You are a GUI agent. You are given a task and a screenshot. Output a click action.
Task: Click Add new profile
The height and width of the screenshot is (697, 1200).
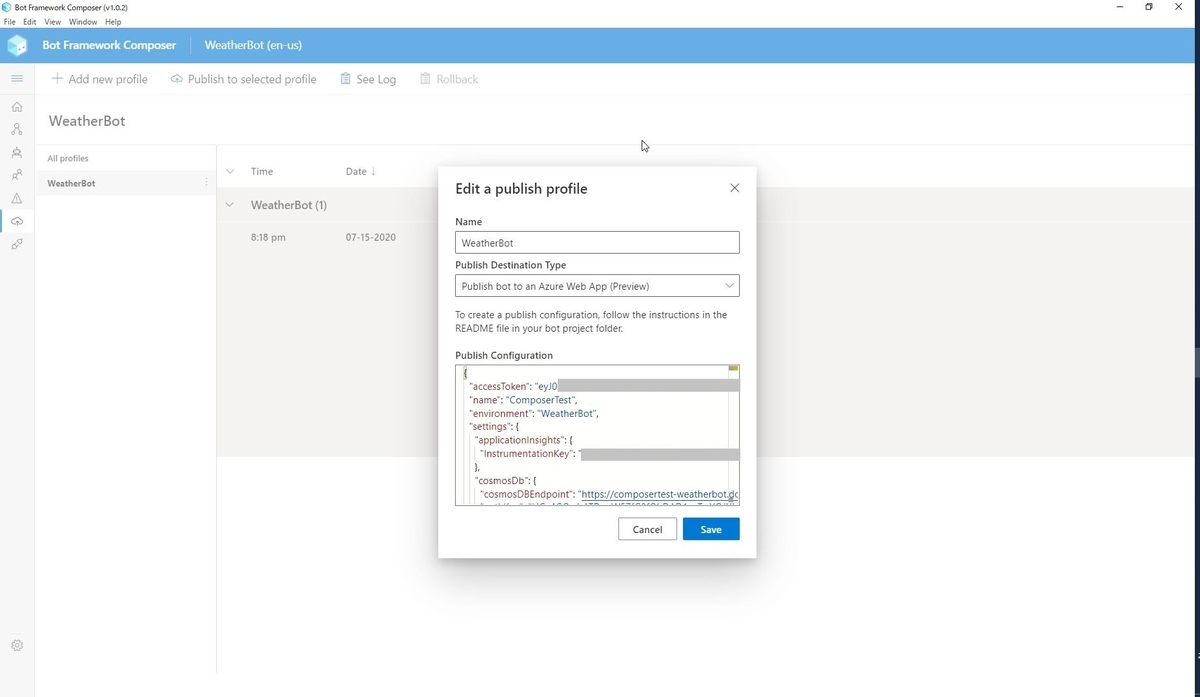(99, 79)
